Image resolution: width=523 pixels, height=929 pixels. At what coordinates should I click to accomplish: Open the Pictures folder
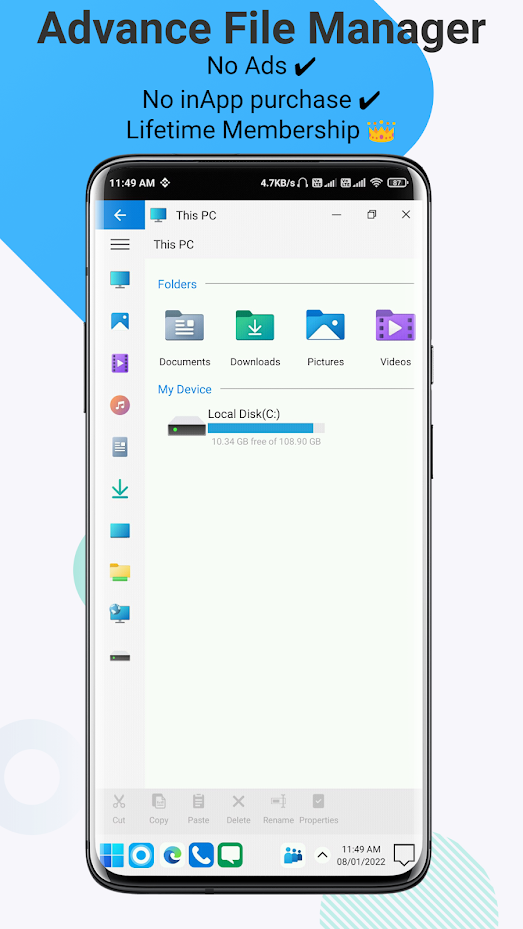[x=325, y=338]
